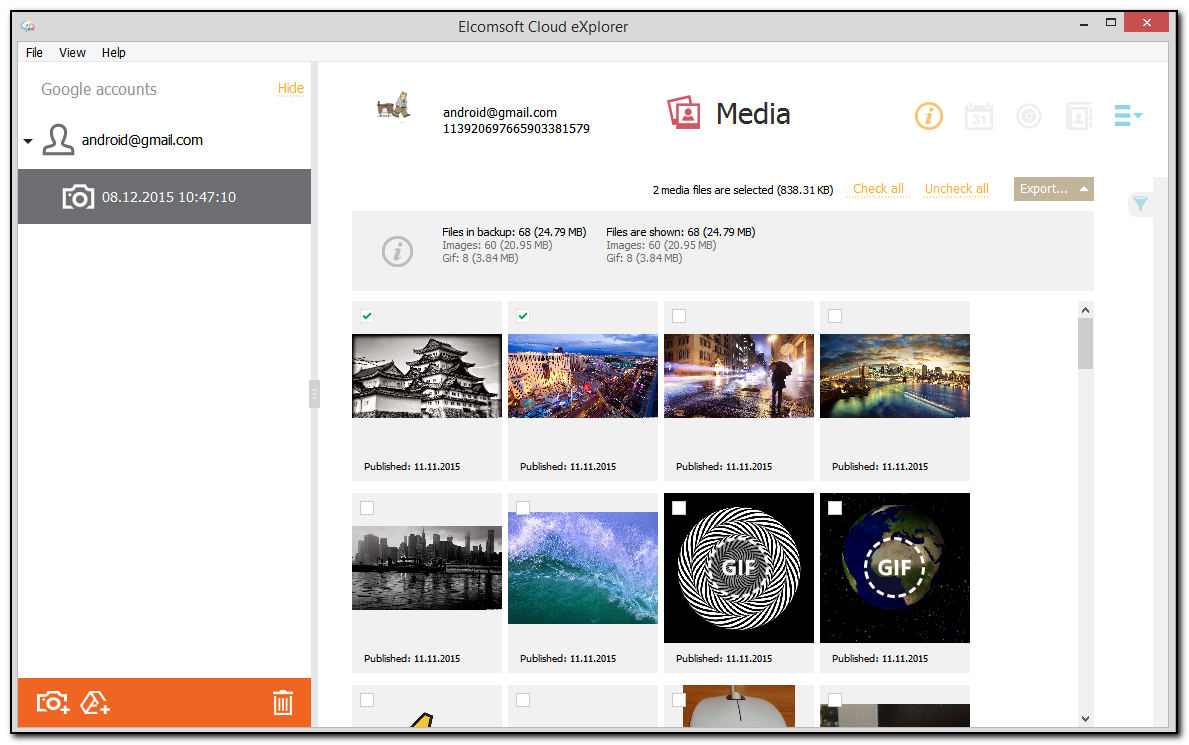The height and width of the screenshot is (745, 1189).
Task: Click the Uncheck all link
Action: coord(956,189)
